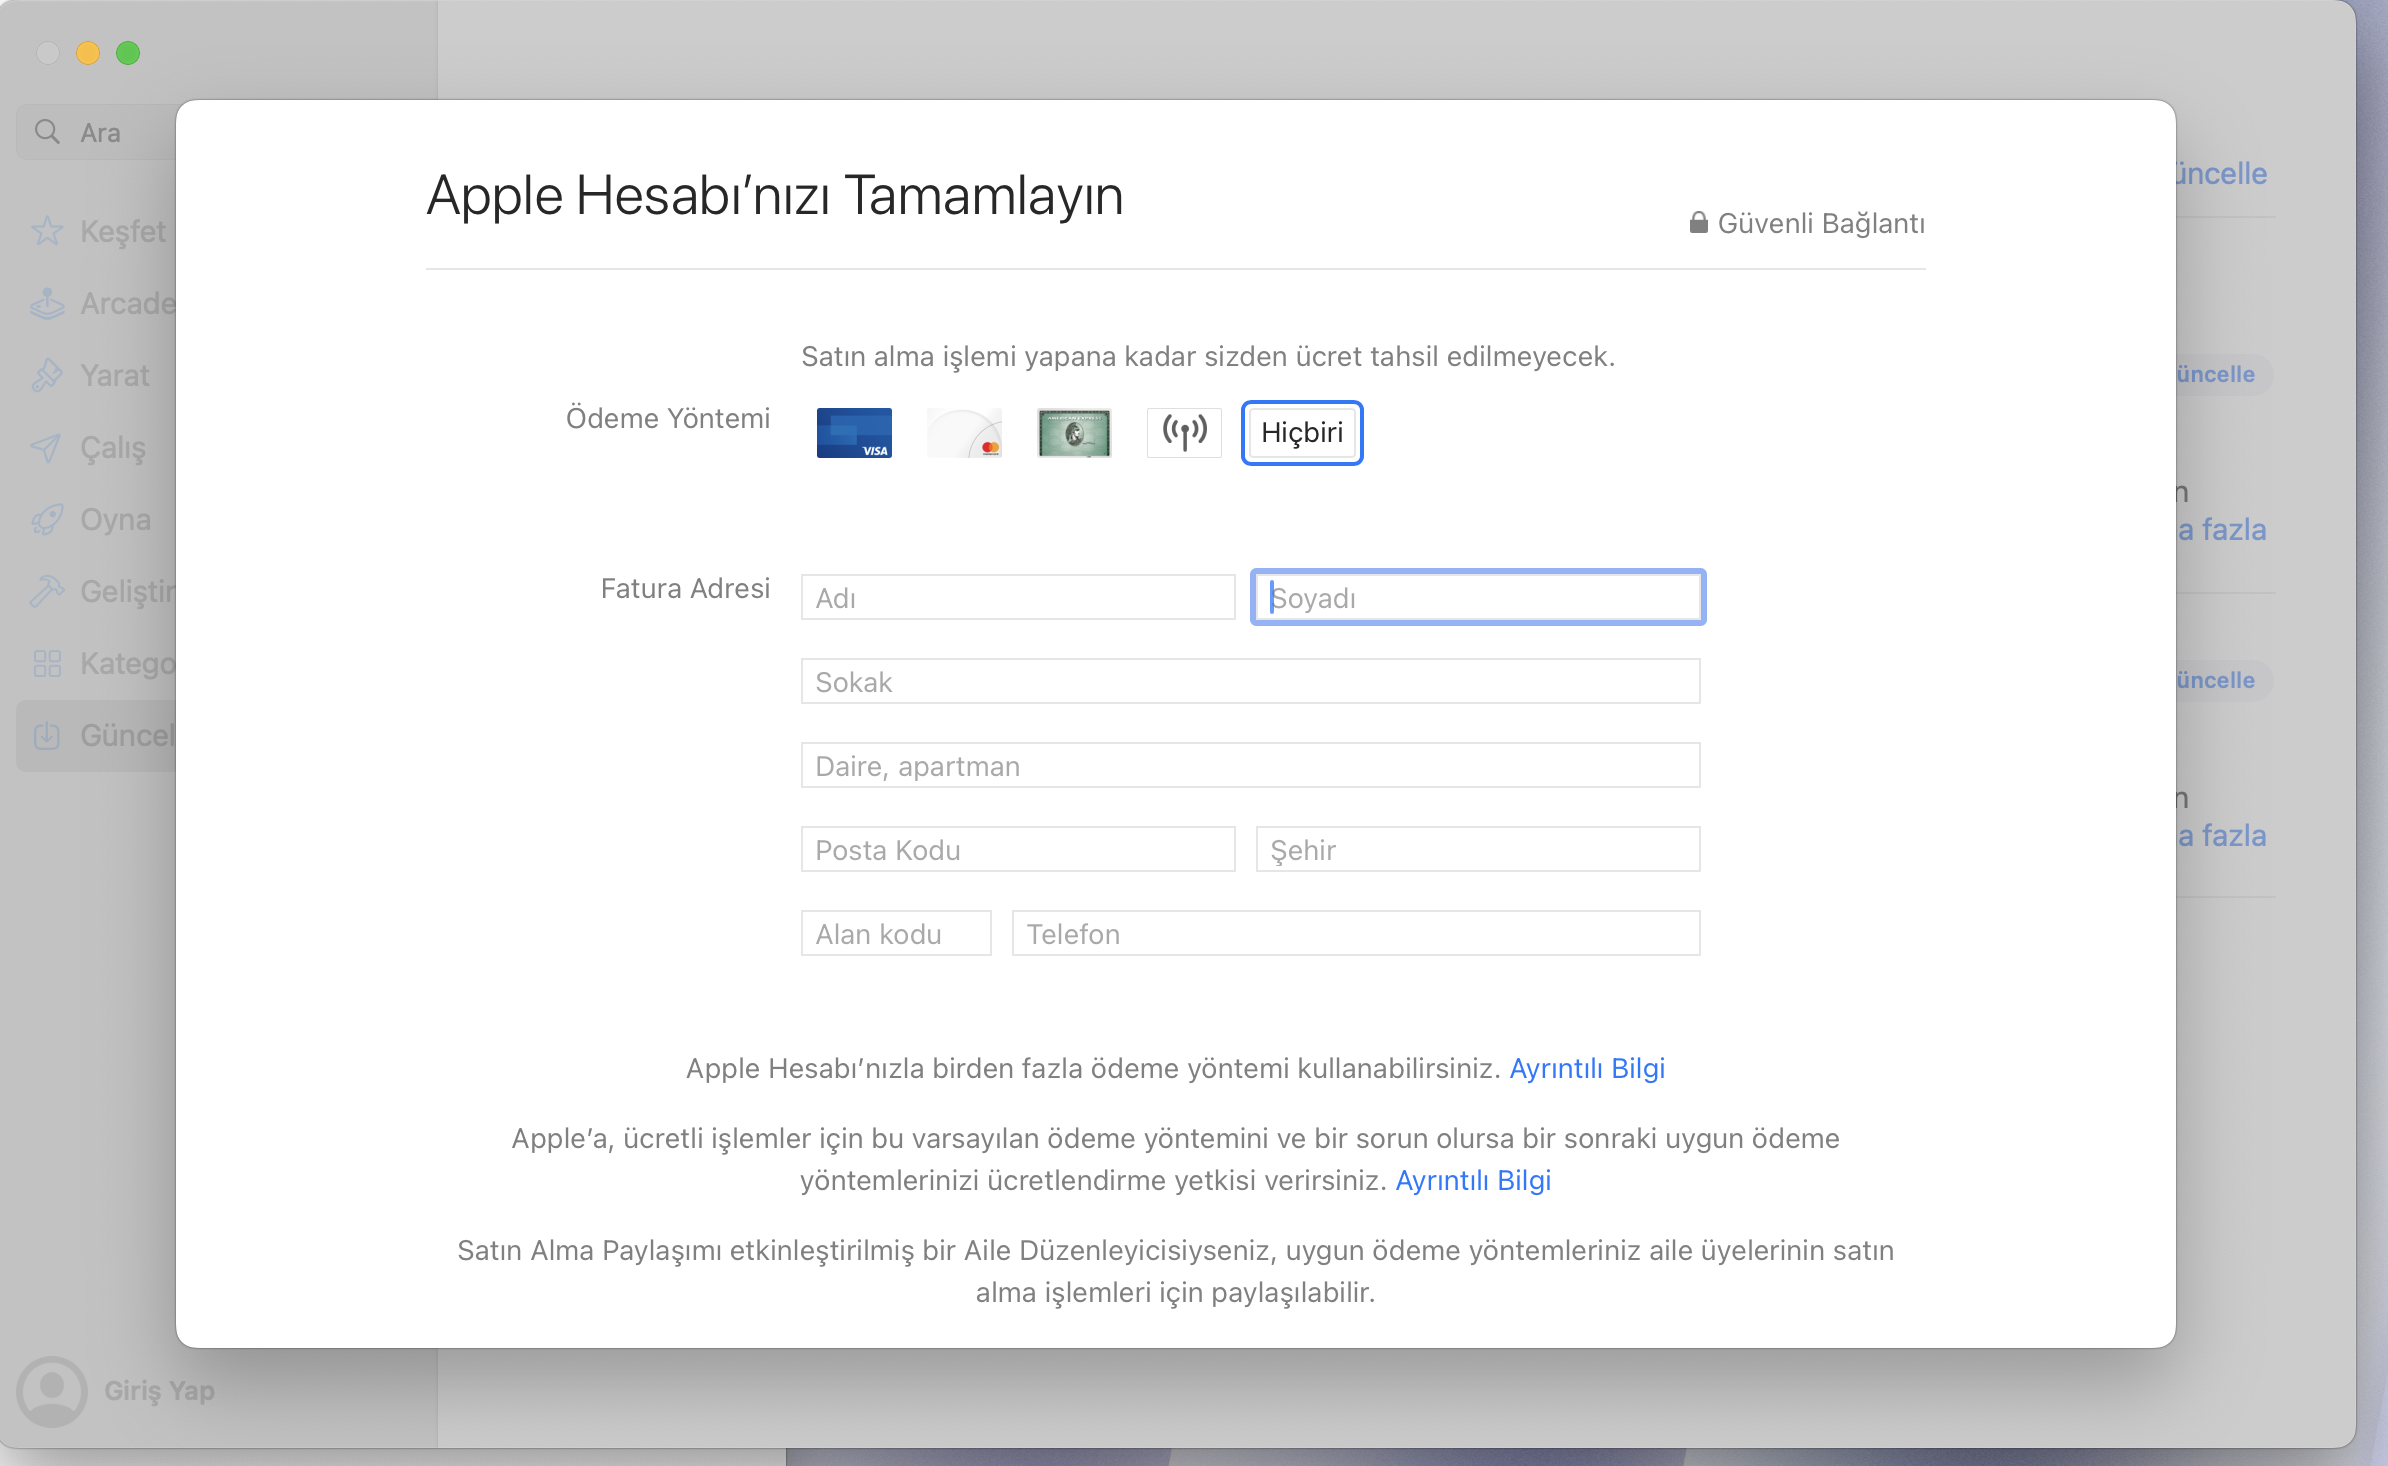Select Hiçbiri payment option
The height and width of the screenshot is (1466, 2388).
1302,433
